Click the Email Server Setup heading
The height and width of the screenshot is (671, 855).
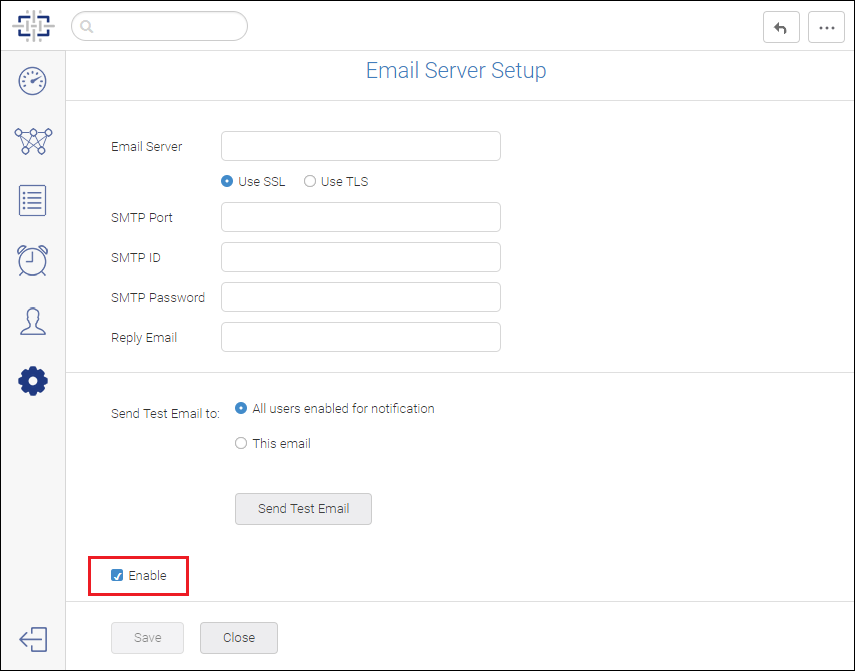pyautogui.click(x=456, y=70)
